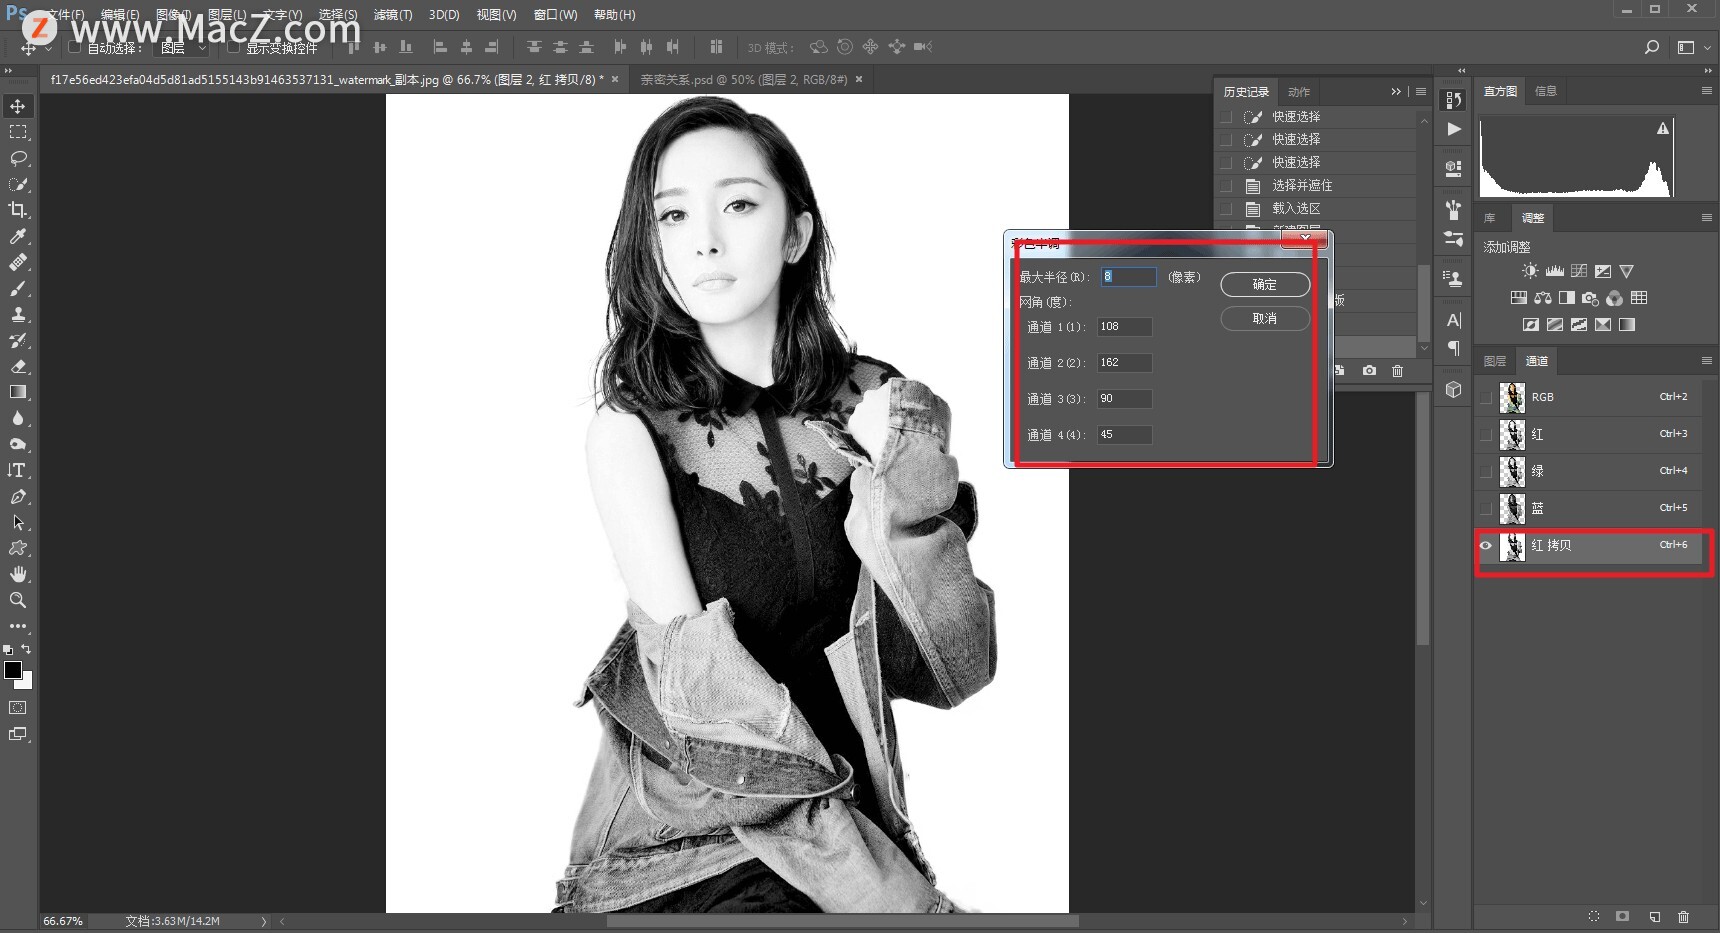Toggle Quick Mask mode icon
1720x933 pixels.
(x=18, y=707)
